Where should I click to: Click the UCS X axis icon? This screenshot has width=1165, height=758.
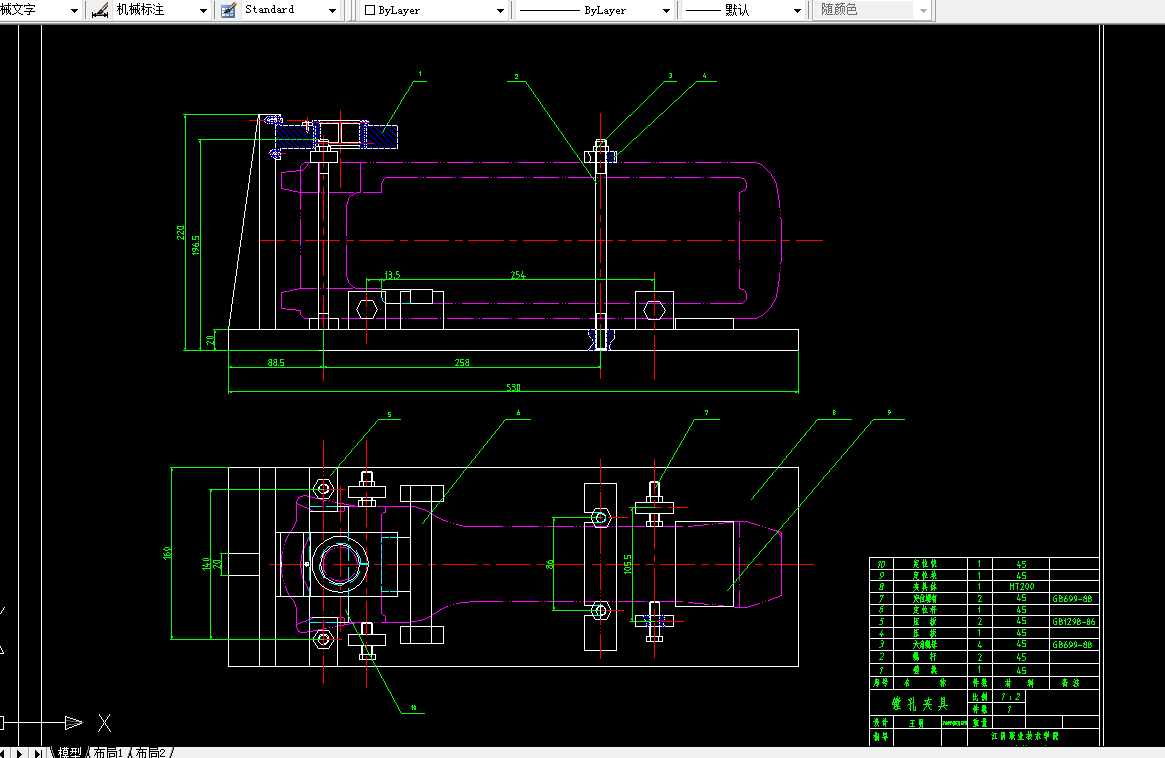104,722
